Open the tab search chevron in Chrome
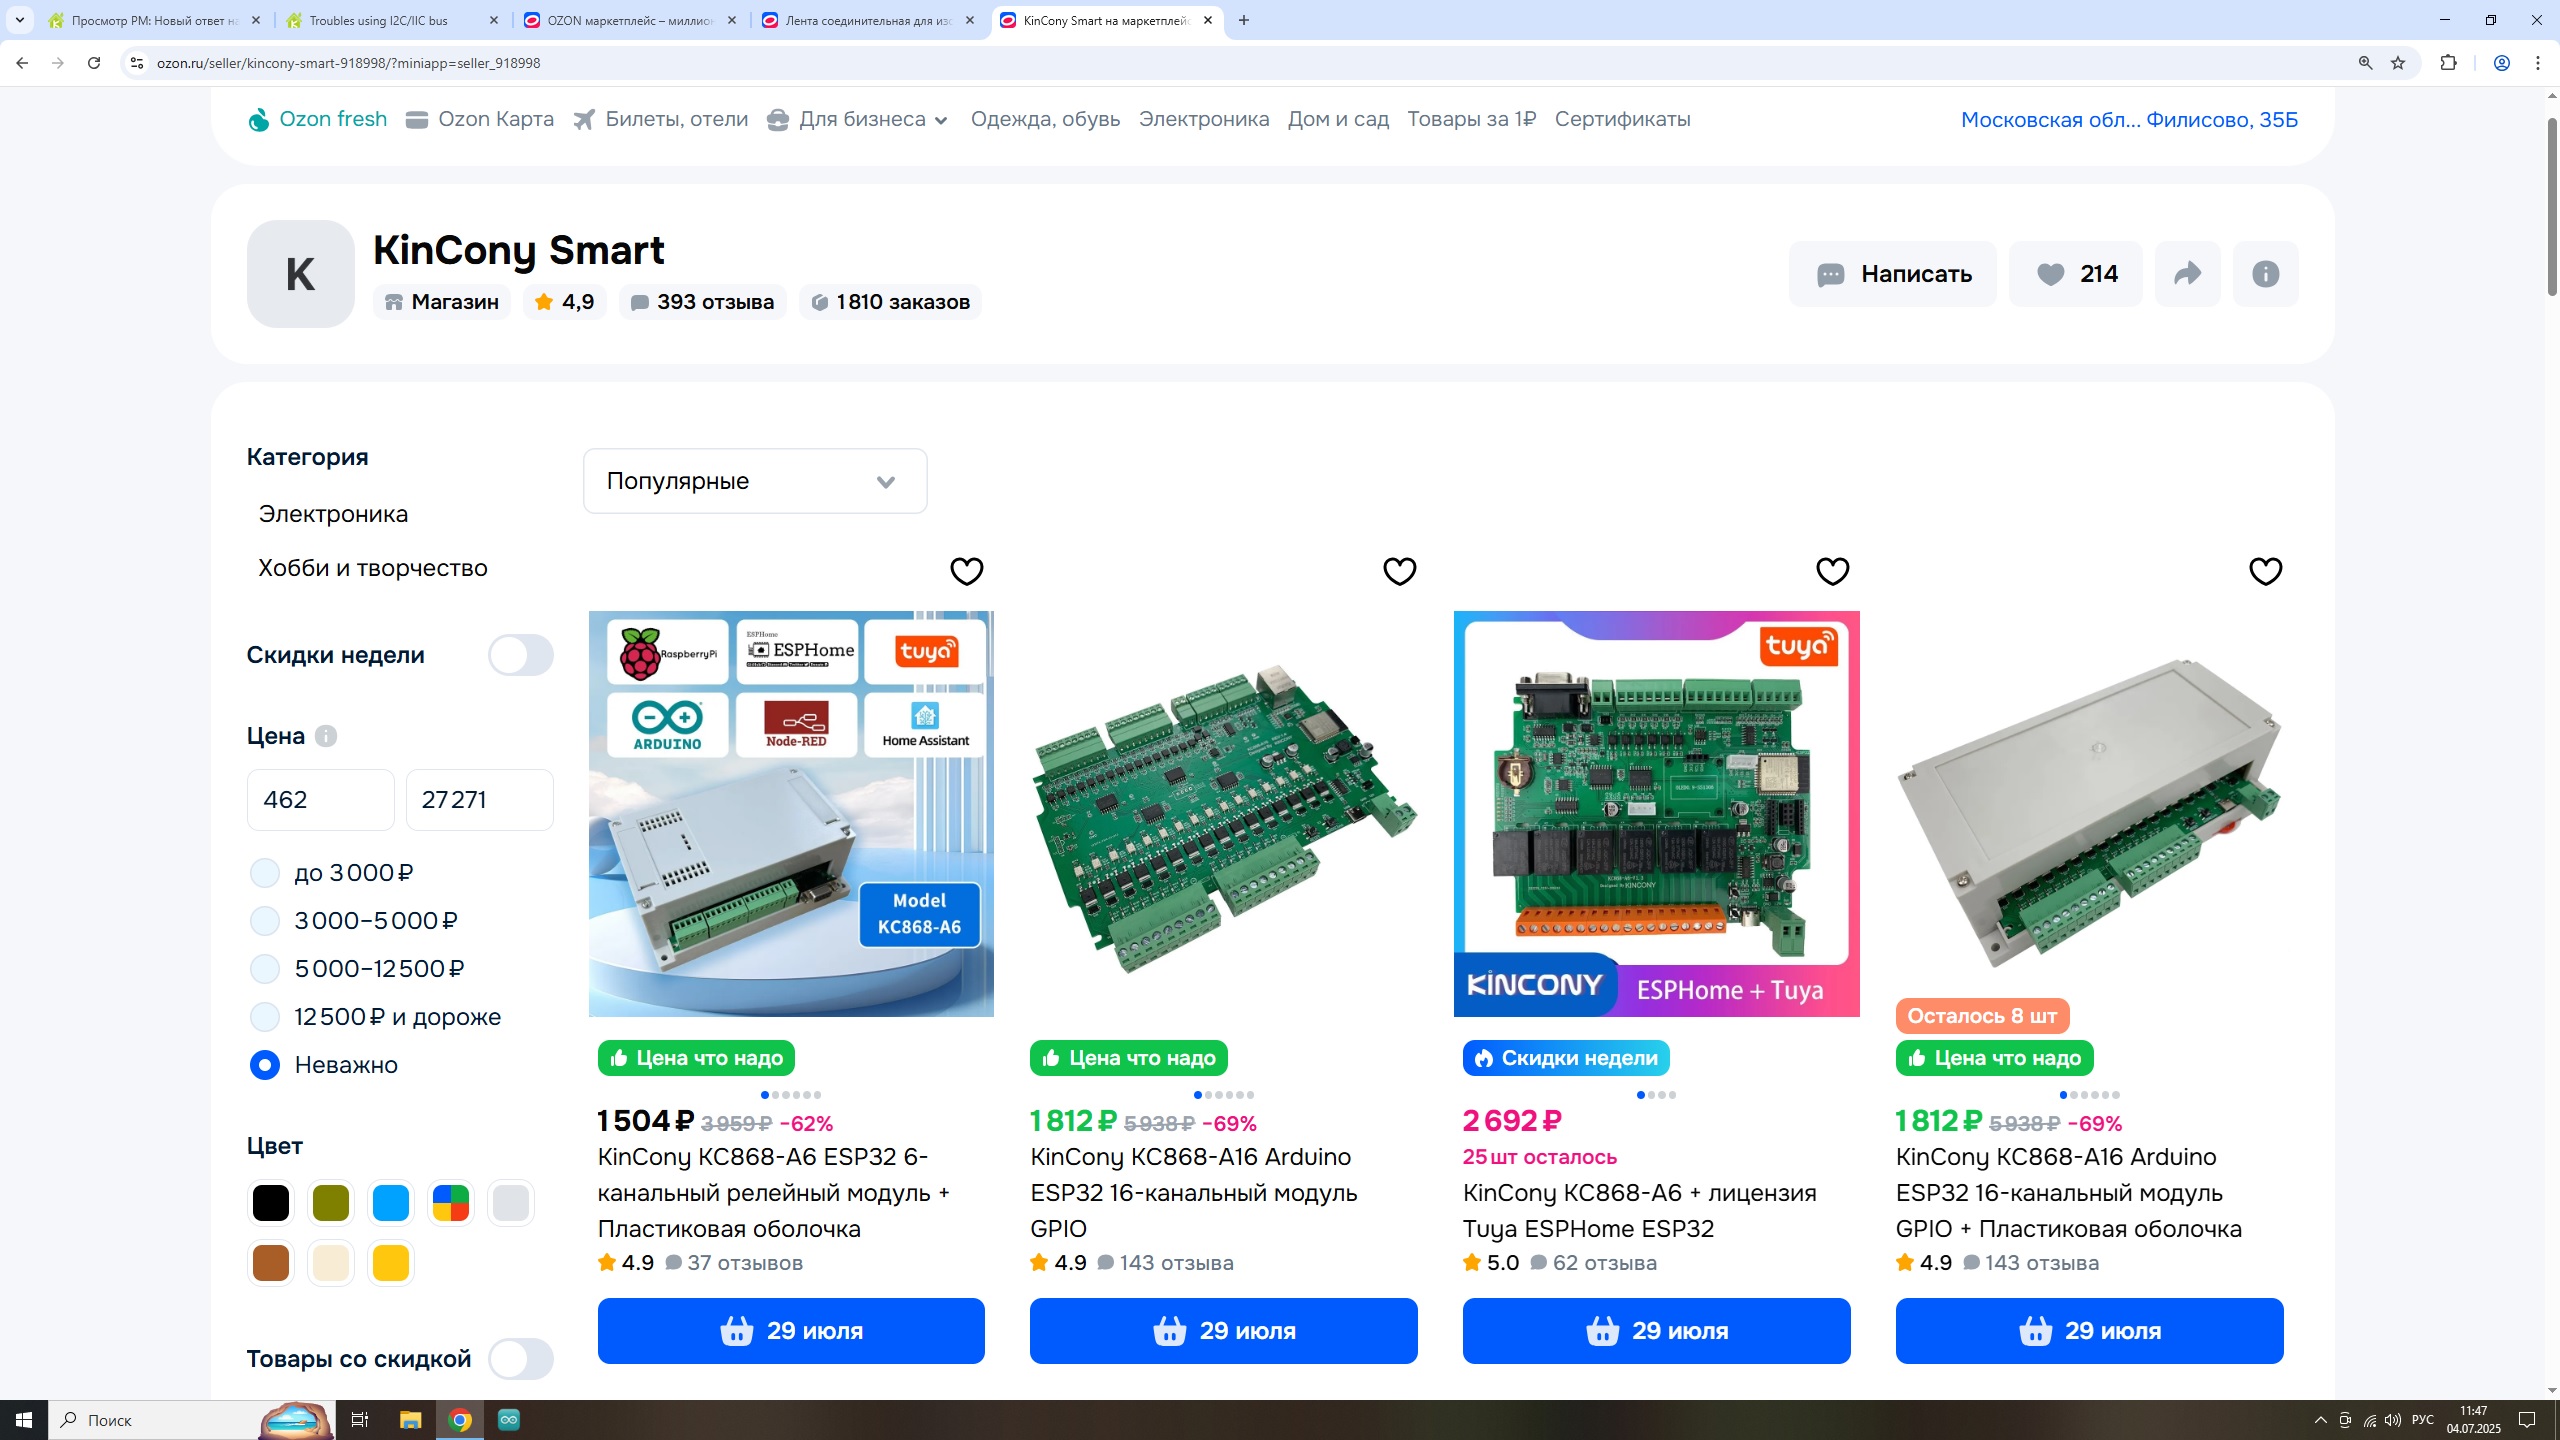2560x1440 pixels. (x=19, y=20)
